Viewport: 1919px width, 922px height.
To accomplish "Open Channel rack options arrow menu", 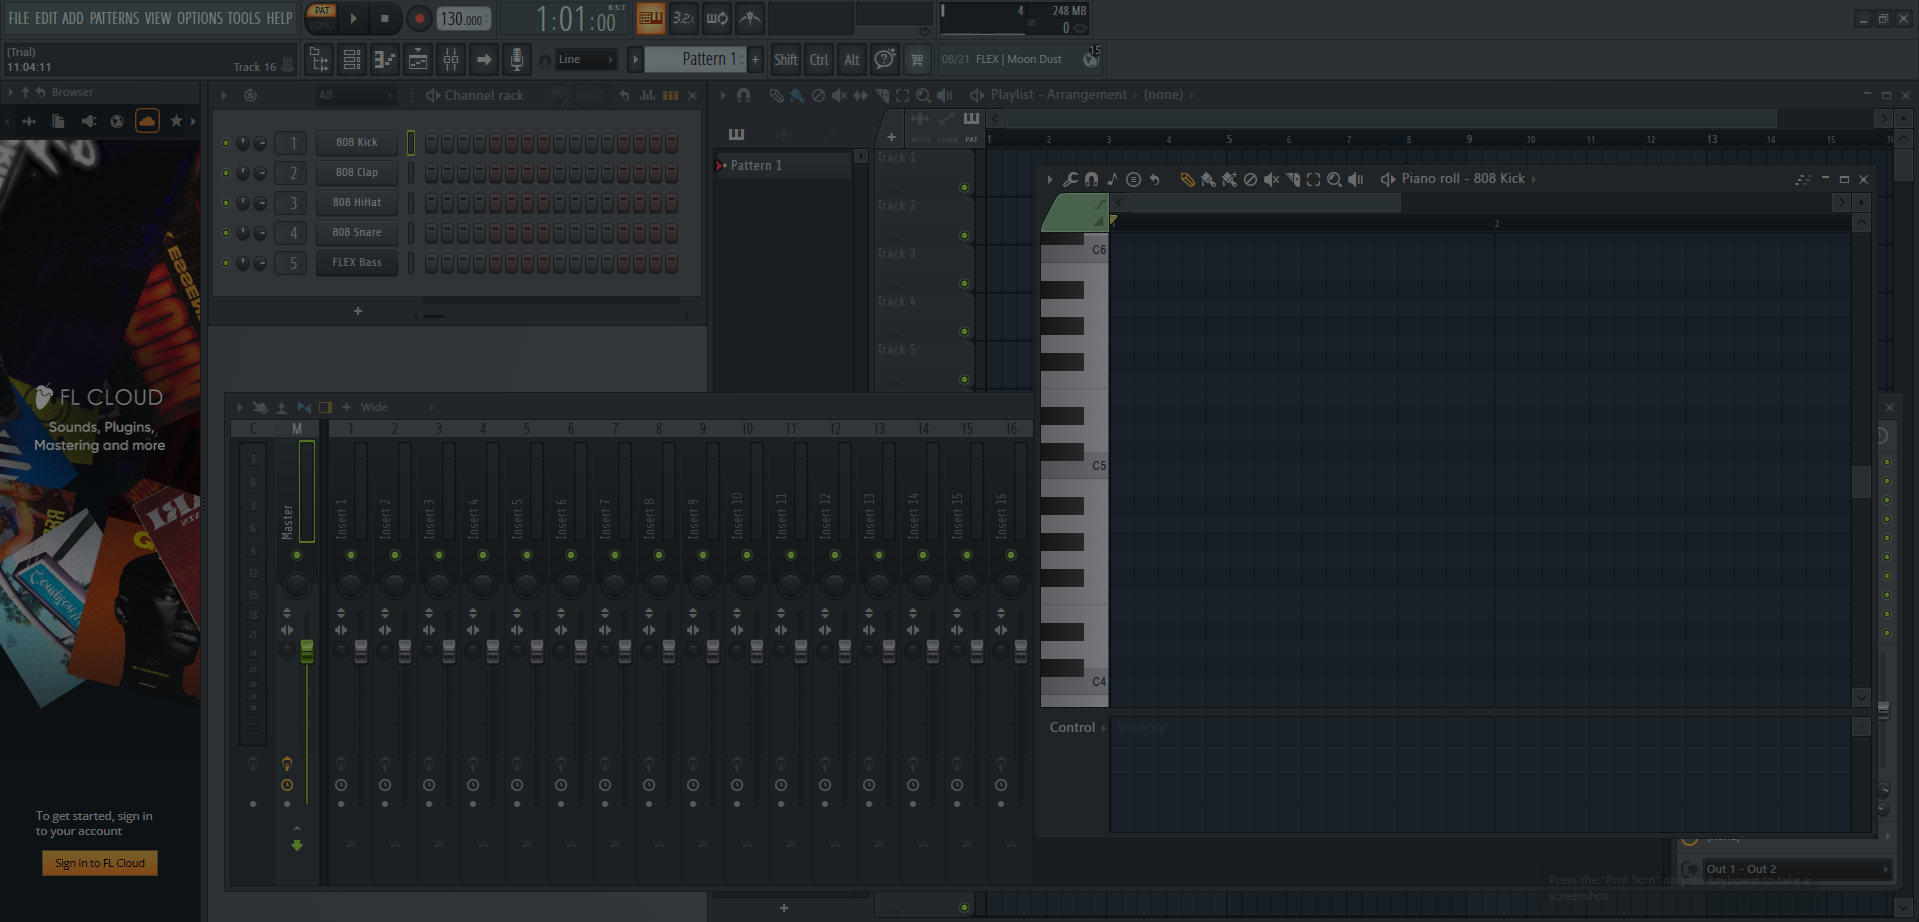I will pos(224,95).
